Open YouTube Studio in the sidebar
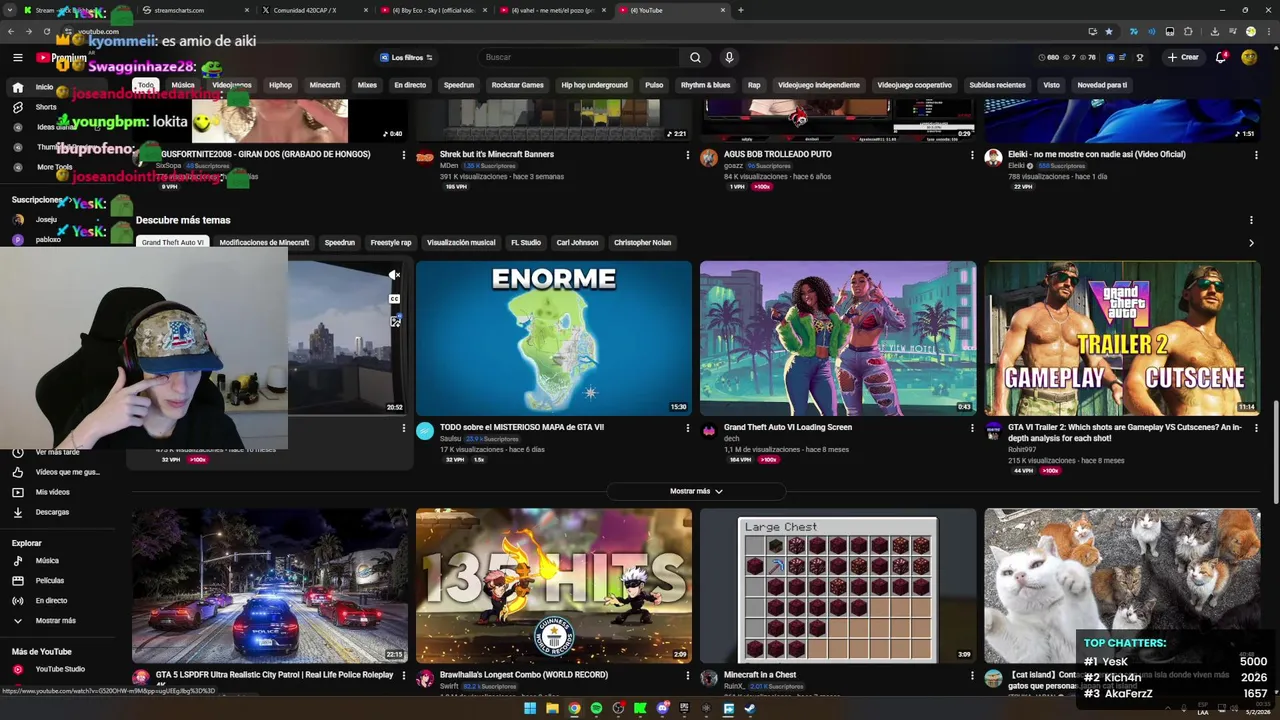Image resolution: width=1280 pixels, height=720 pixels. pyautogui.click(x=60, y=669)
